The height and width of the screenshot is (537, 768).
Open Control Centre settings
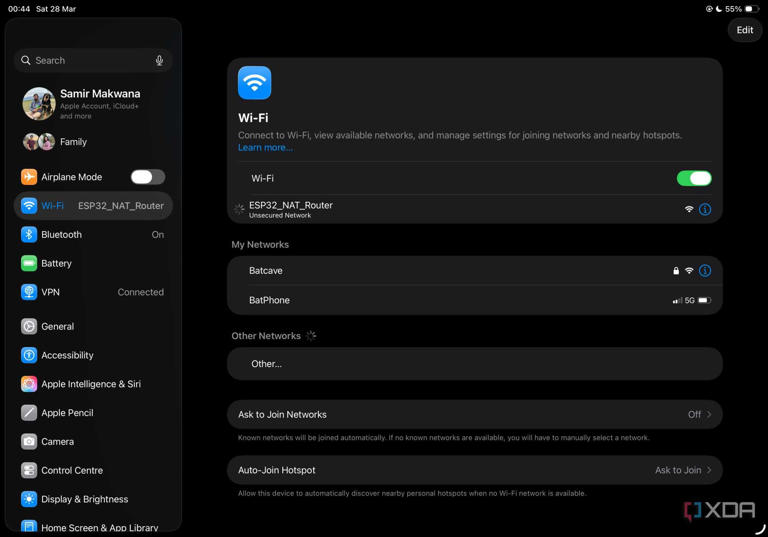click(x=93, y=470)
